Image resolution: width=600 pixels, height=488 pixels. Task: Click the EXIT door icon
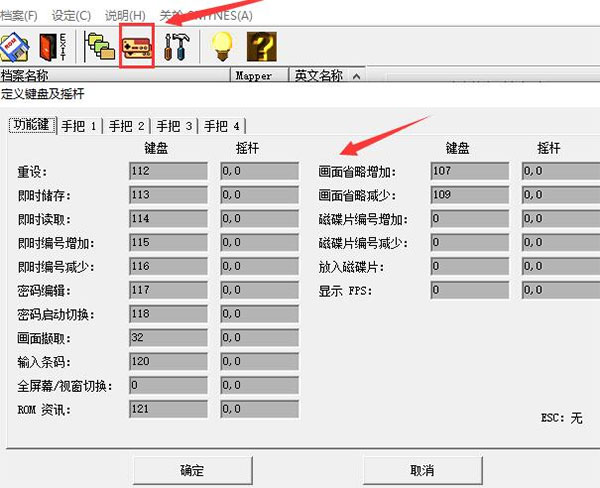[50, 47]
